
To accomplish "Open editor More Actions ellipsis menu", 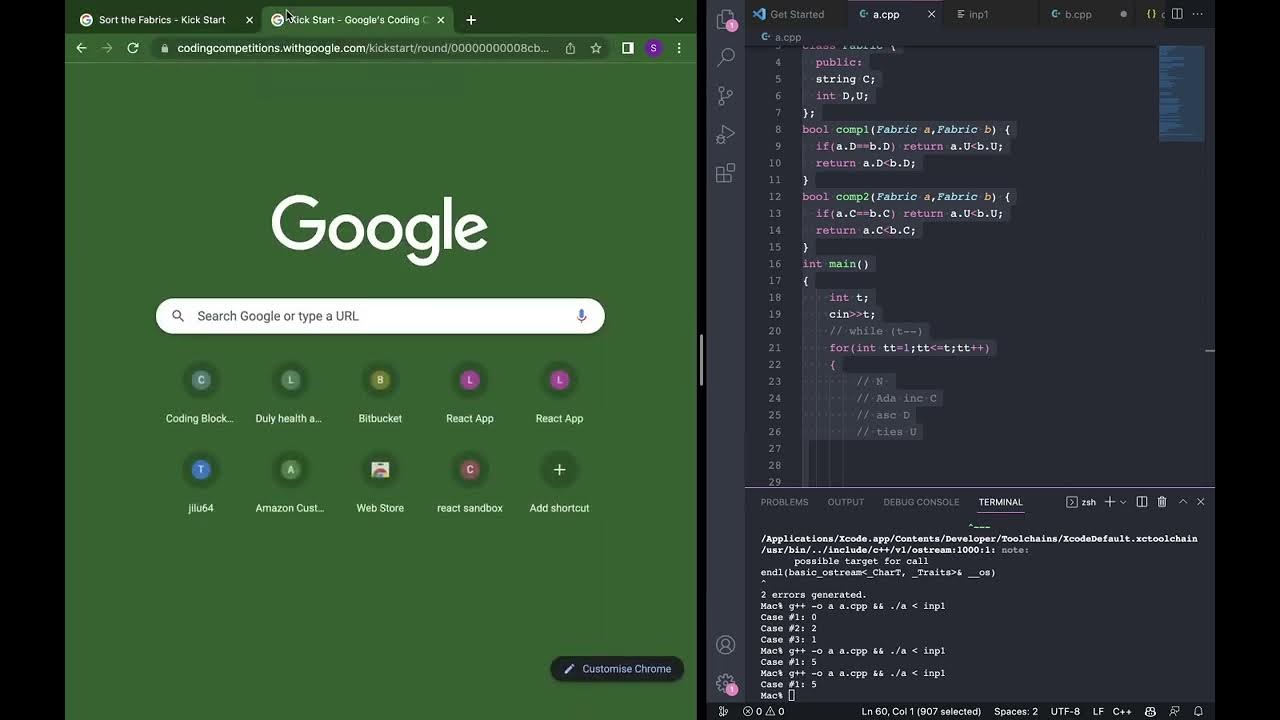I will pyautogui.click(x=1198, y=14).
